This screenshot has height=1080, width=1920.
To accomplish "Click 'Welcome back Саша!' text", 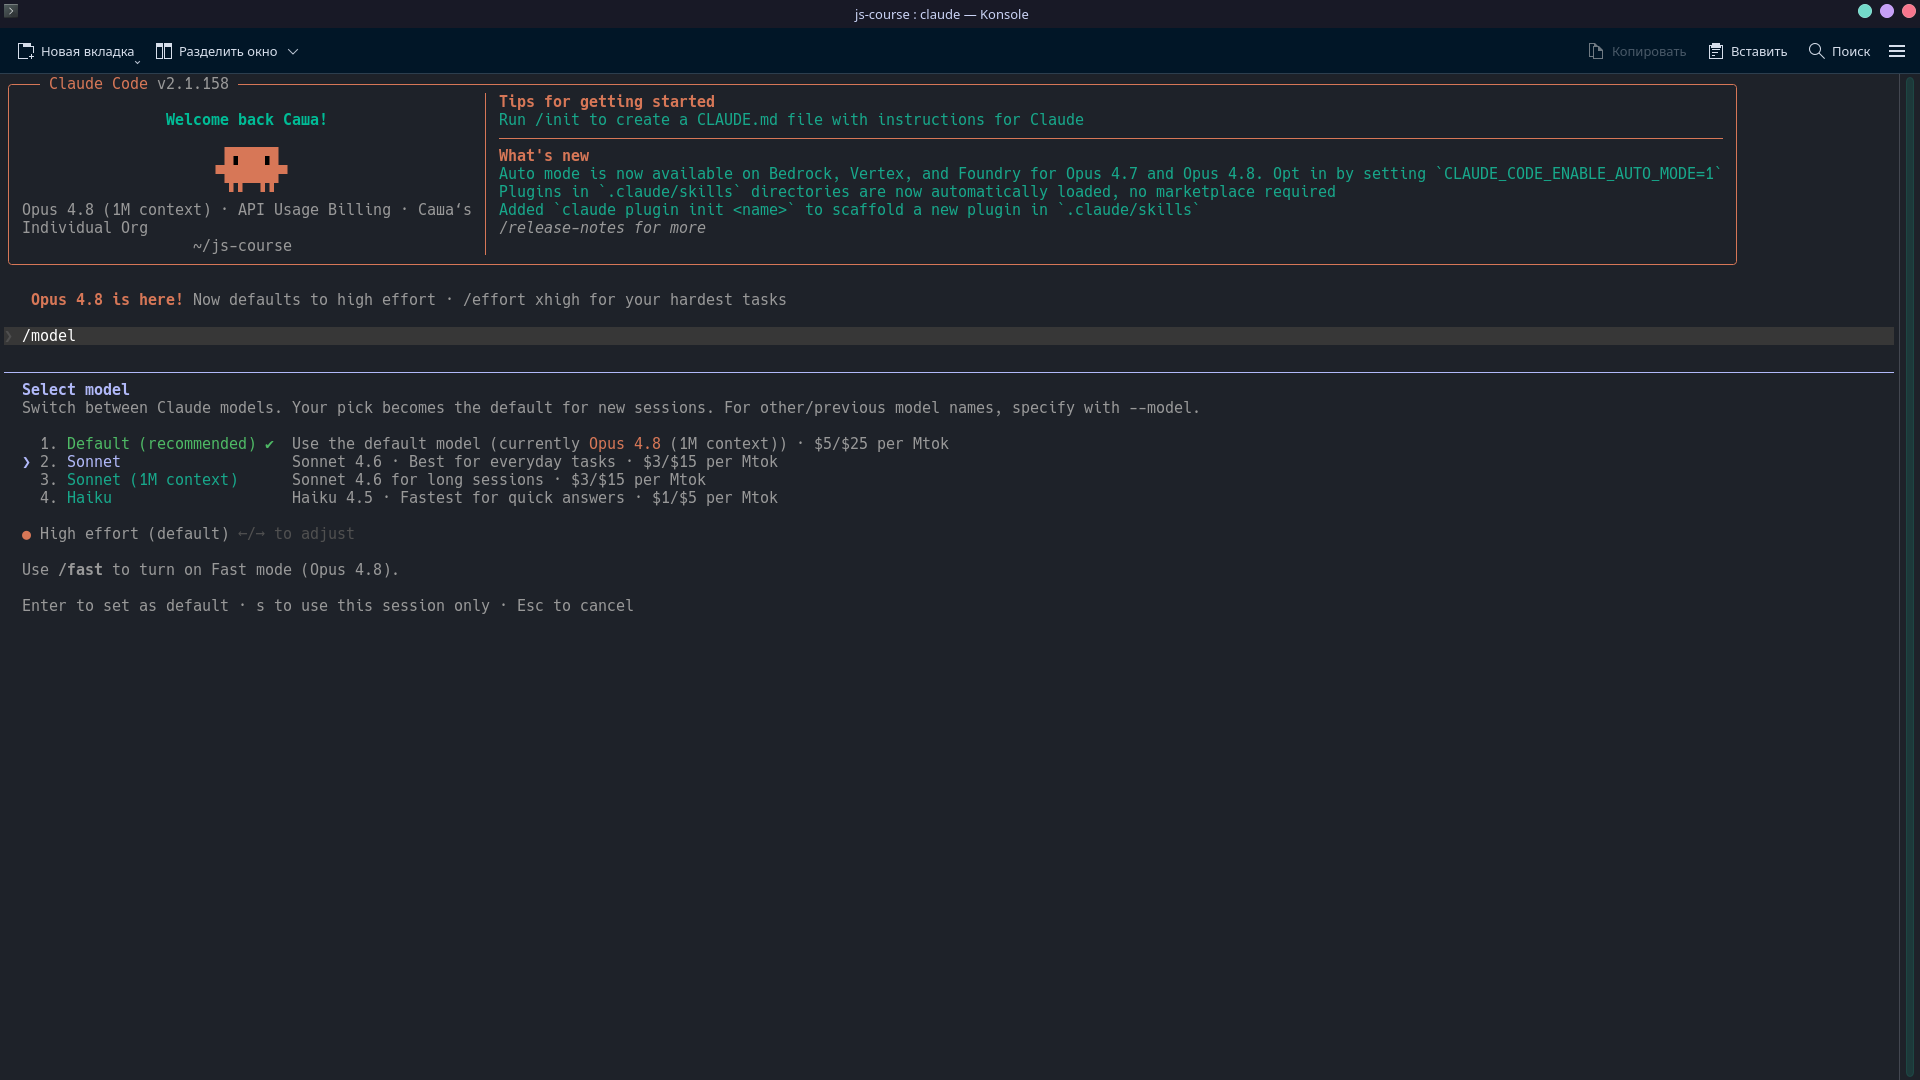I will tap(246, 120).
